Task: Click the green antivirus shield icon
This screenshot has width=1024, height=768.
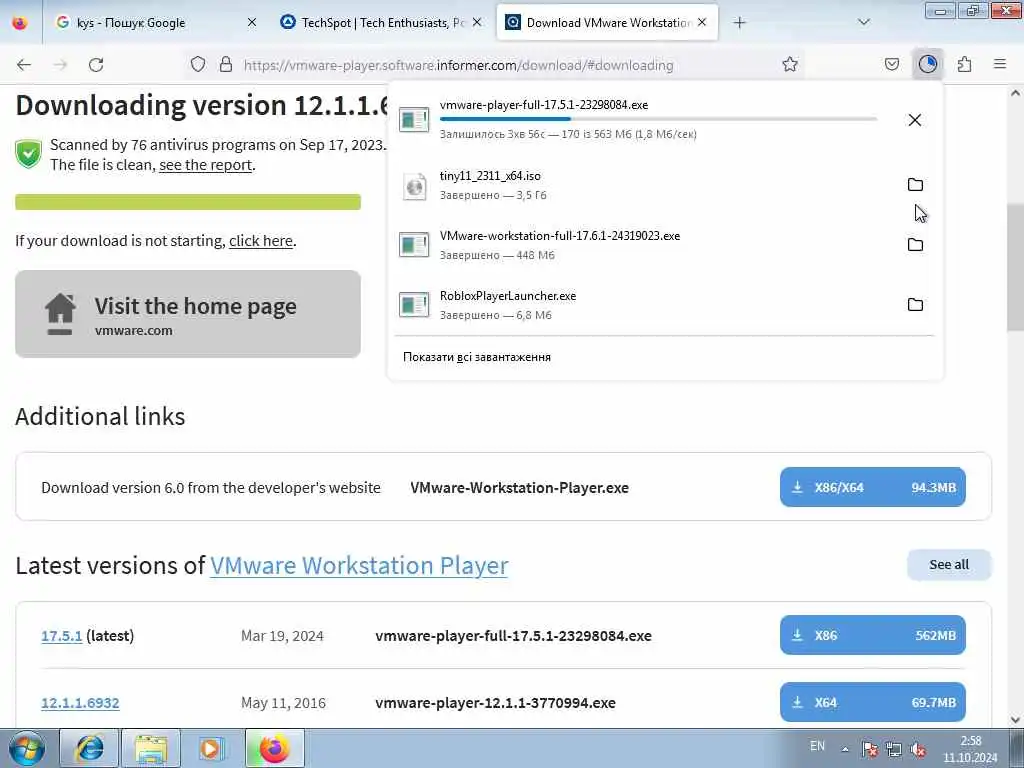Action: pos(28,154)
